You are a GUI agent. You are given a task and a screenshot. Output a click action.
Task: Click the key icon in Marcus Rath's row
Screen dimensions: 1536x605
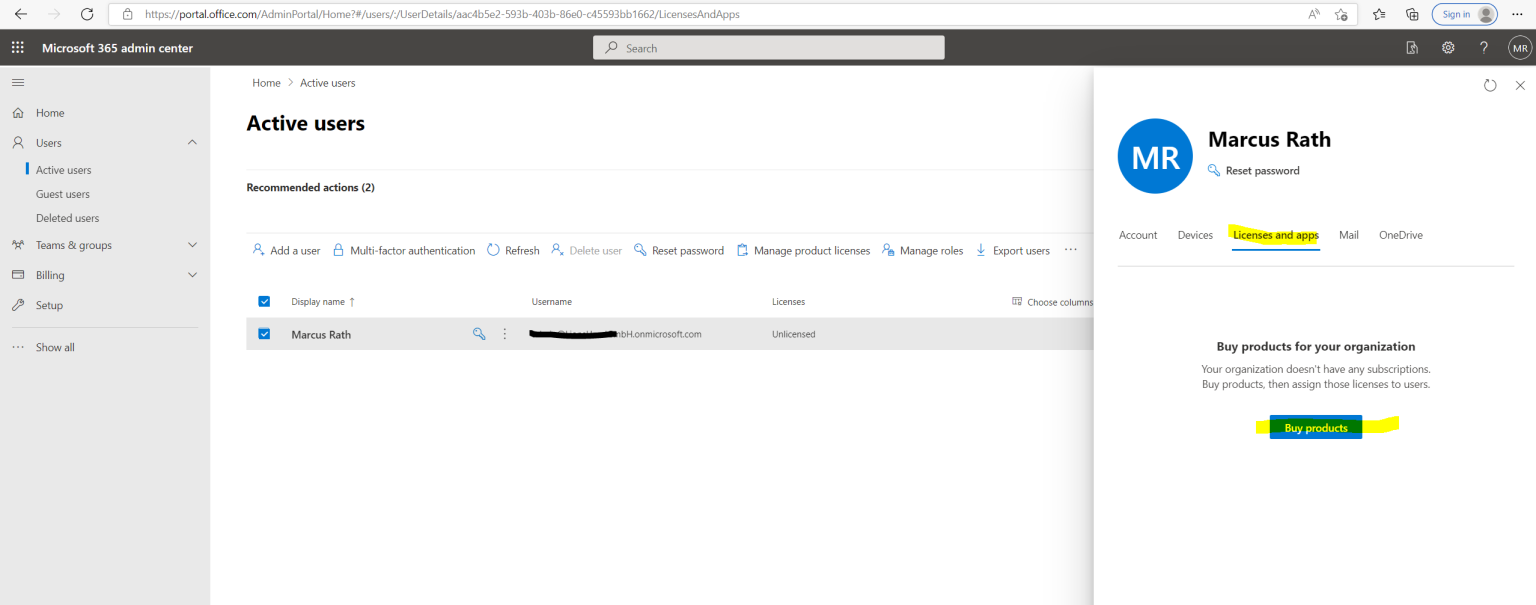click(x=479, y=333)
